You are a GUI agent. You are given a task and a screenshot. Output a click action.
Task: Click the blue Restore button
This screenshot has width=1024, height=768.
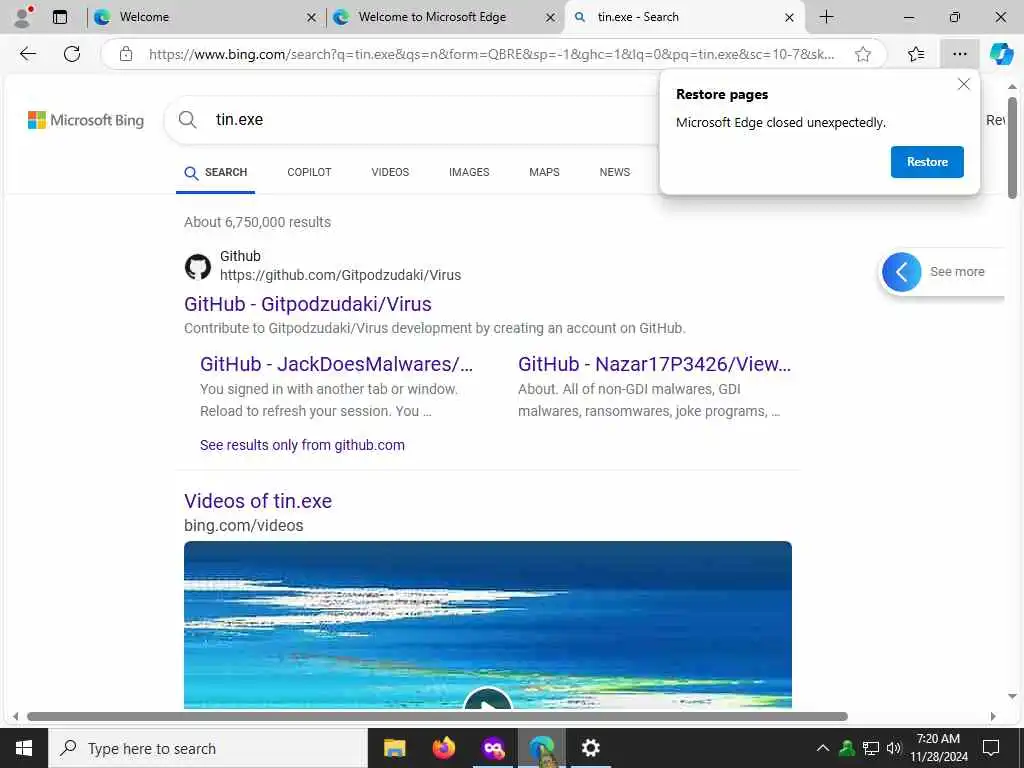point(927,162)
